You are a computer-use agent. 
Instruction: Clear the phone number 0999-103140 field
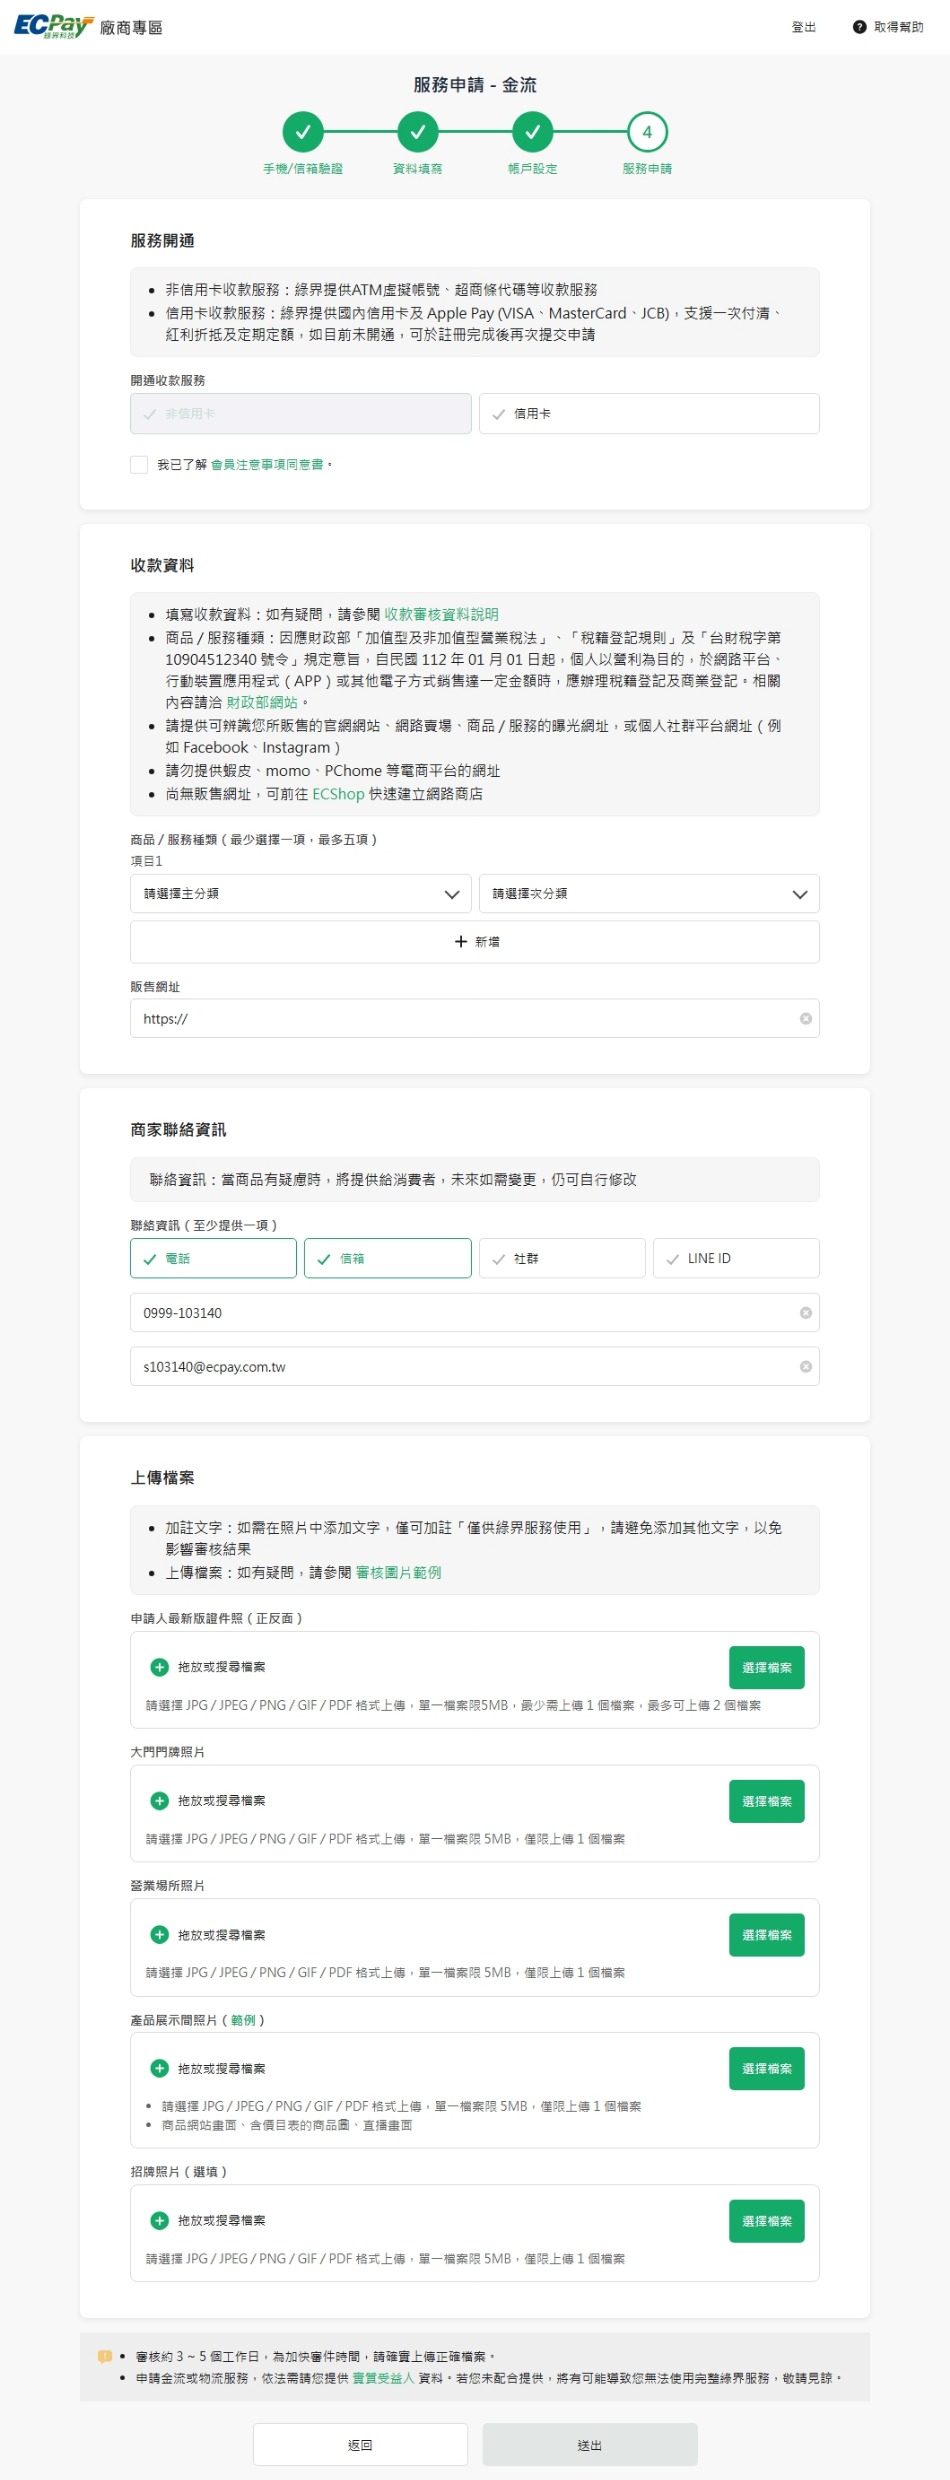(805, 1313)
